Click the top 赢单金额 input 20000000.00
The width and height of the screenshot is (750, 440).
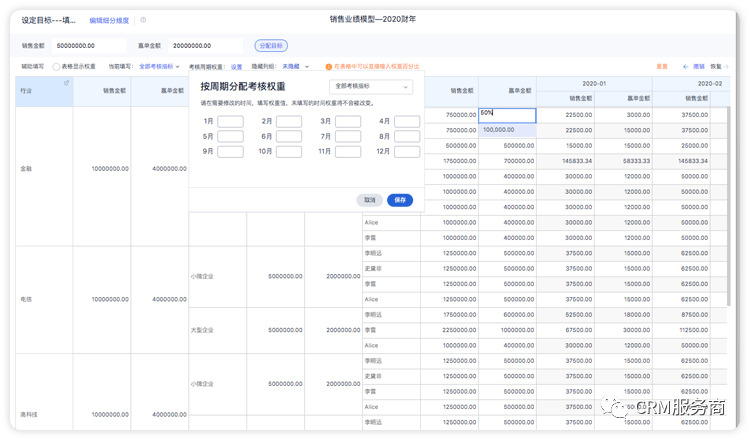[x=205, y=46]
